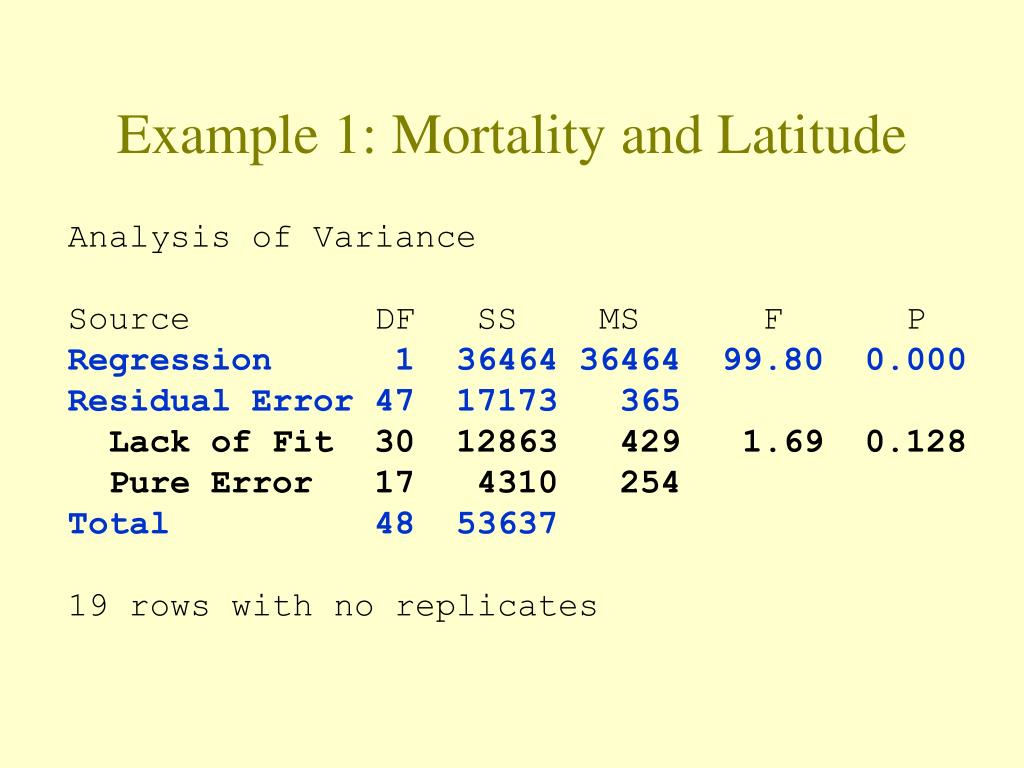Select the Regression F value '99.80'
This screenshot has width=1024, height=768.
773,360
